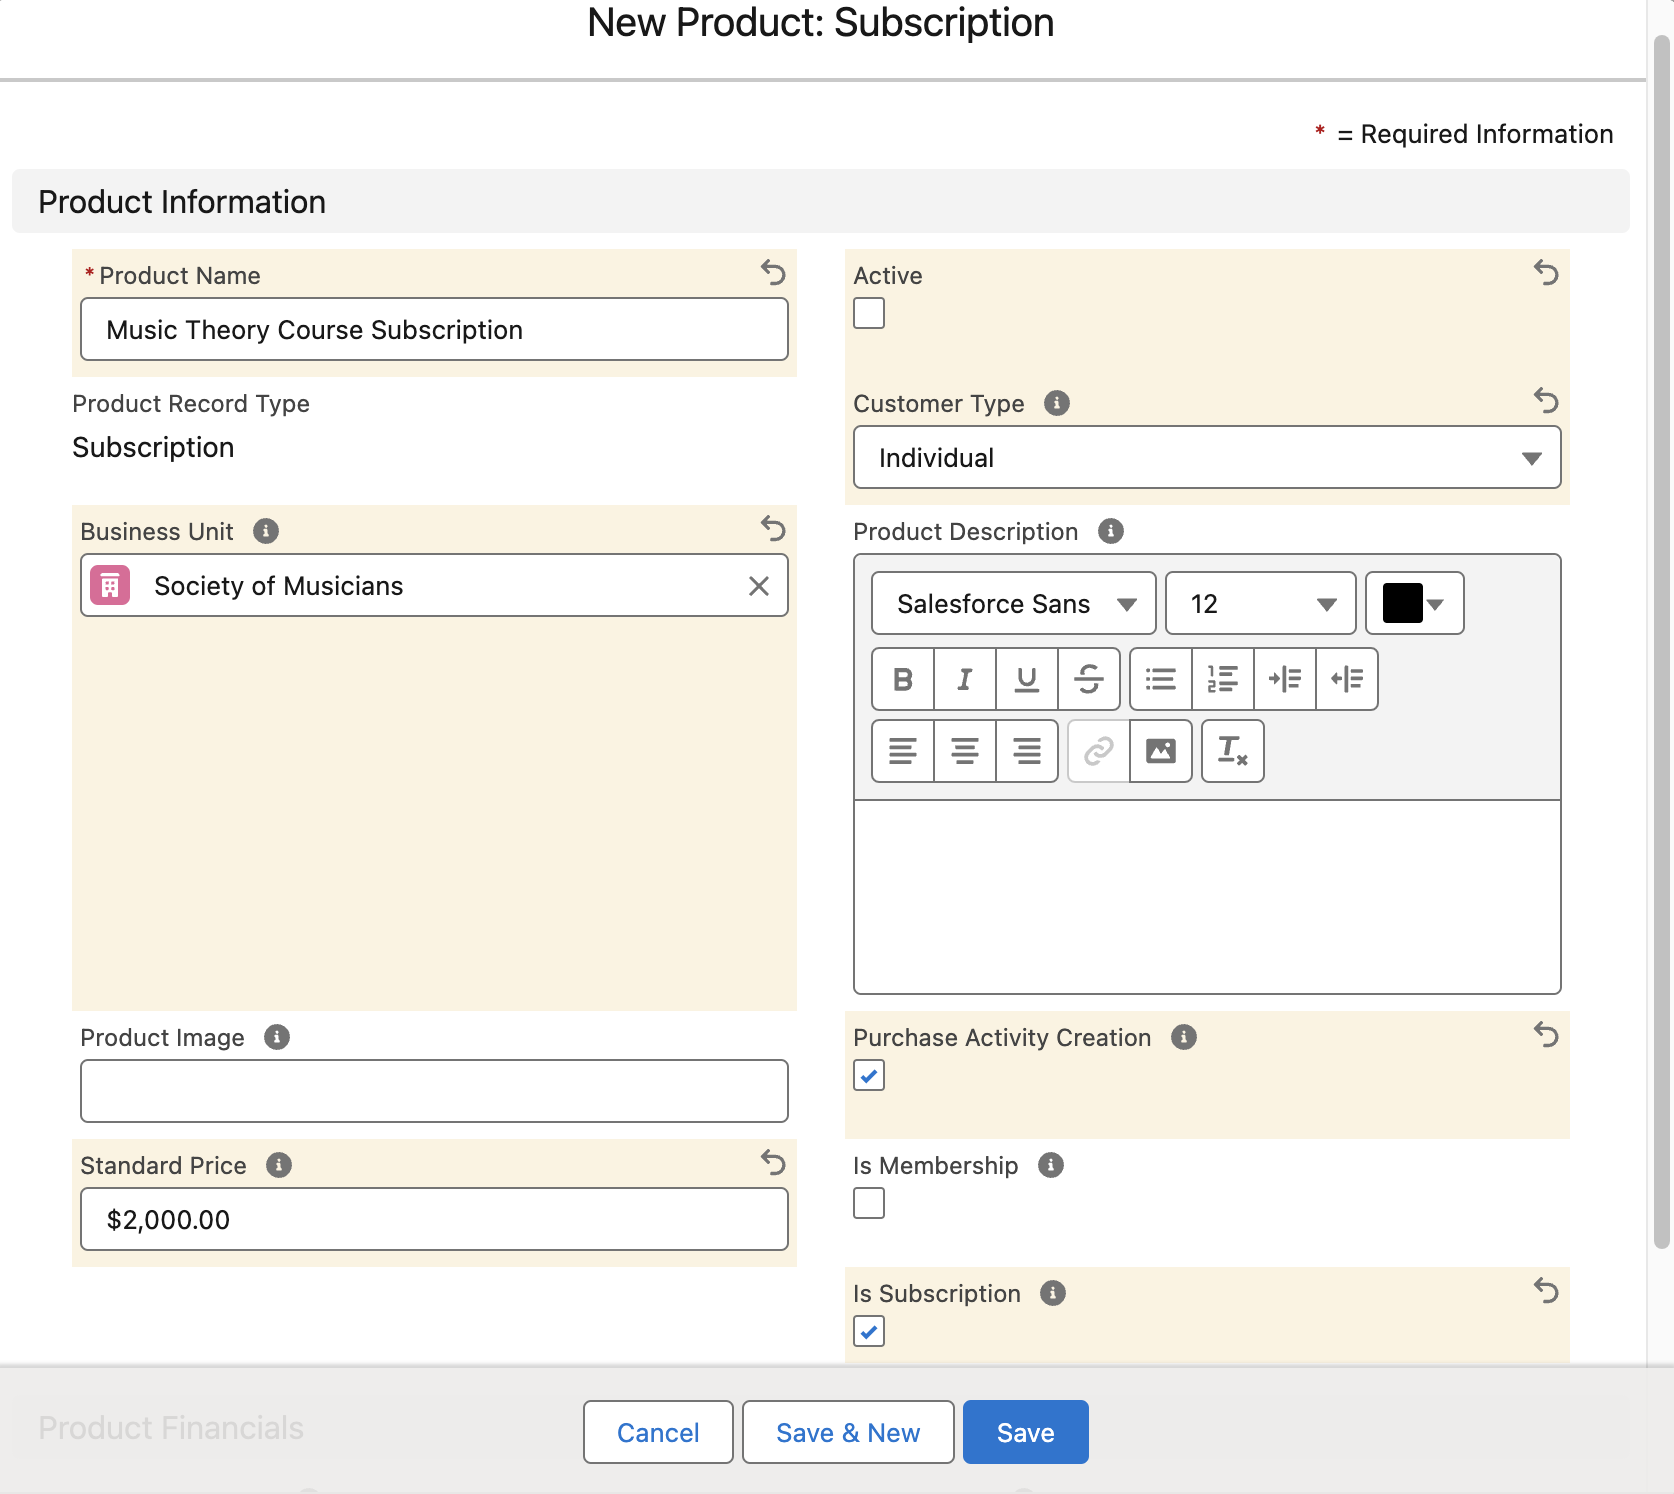1674x1494 pixels.
Task: Click 'Subscription' record type value
Action: click(153, 447)
